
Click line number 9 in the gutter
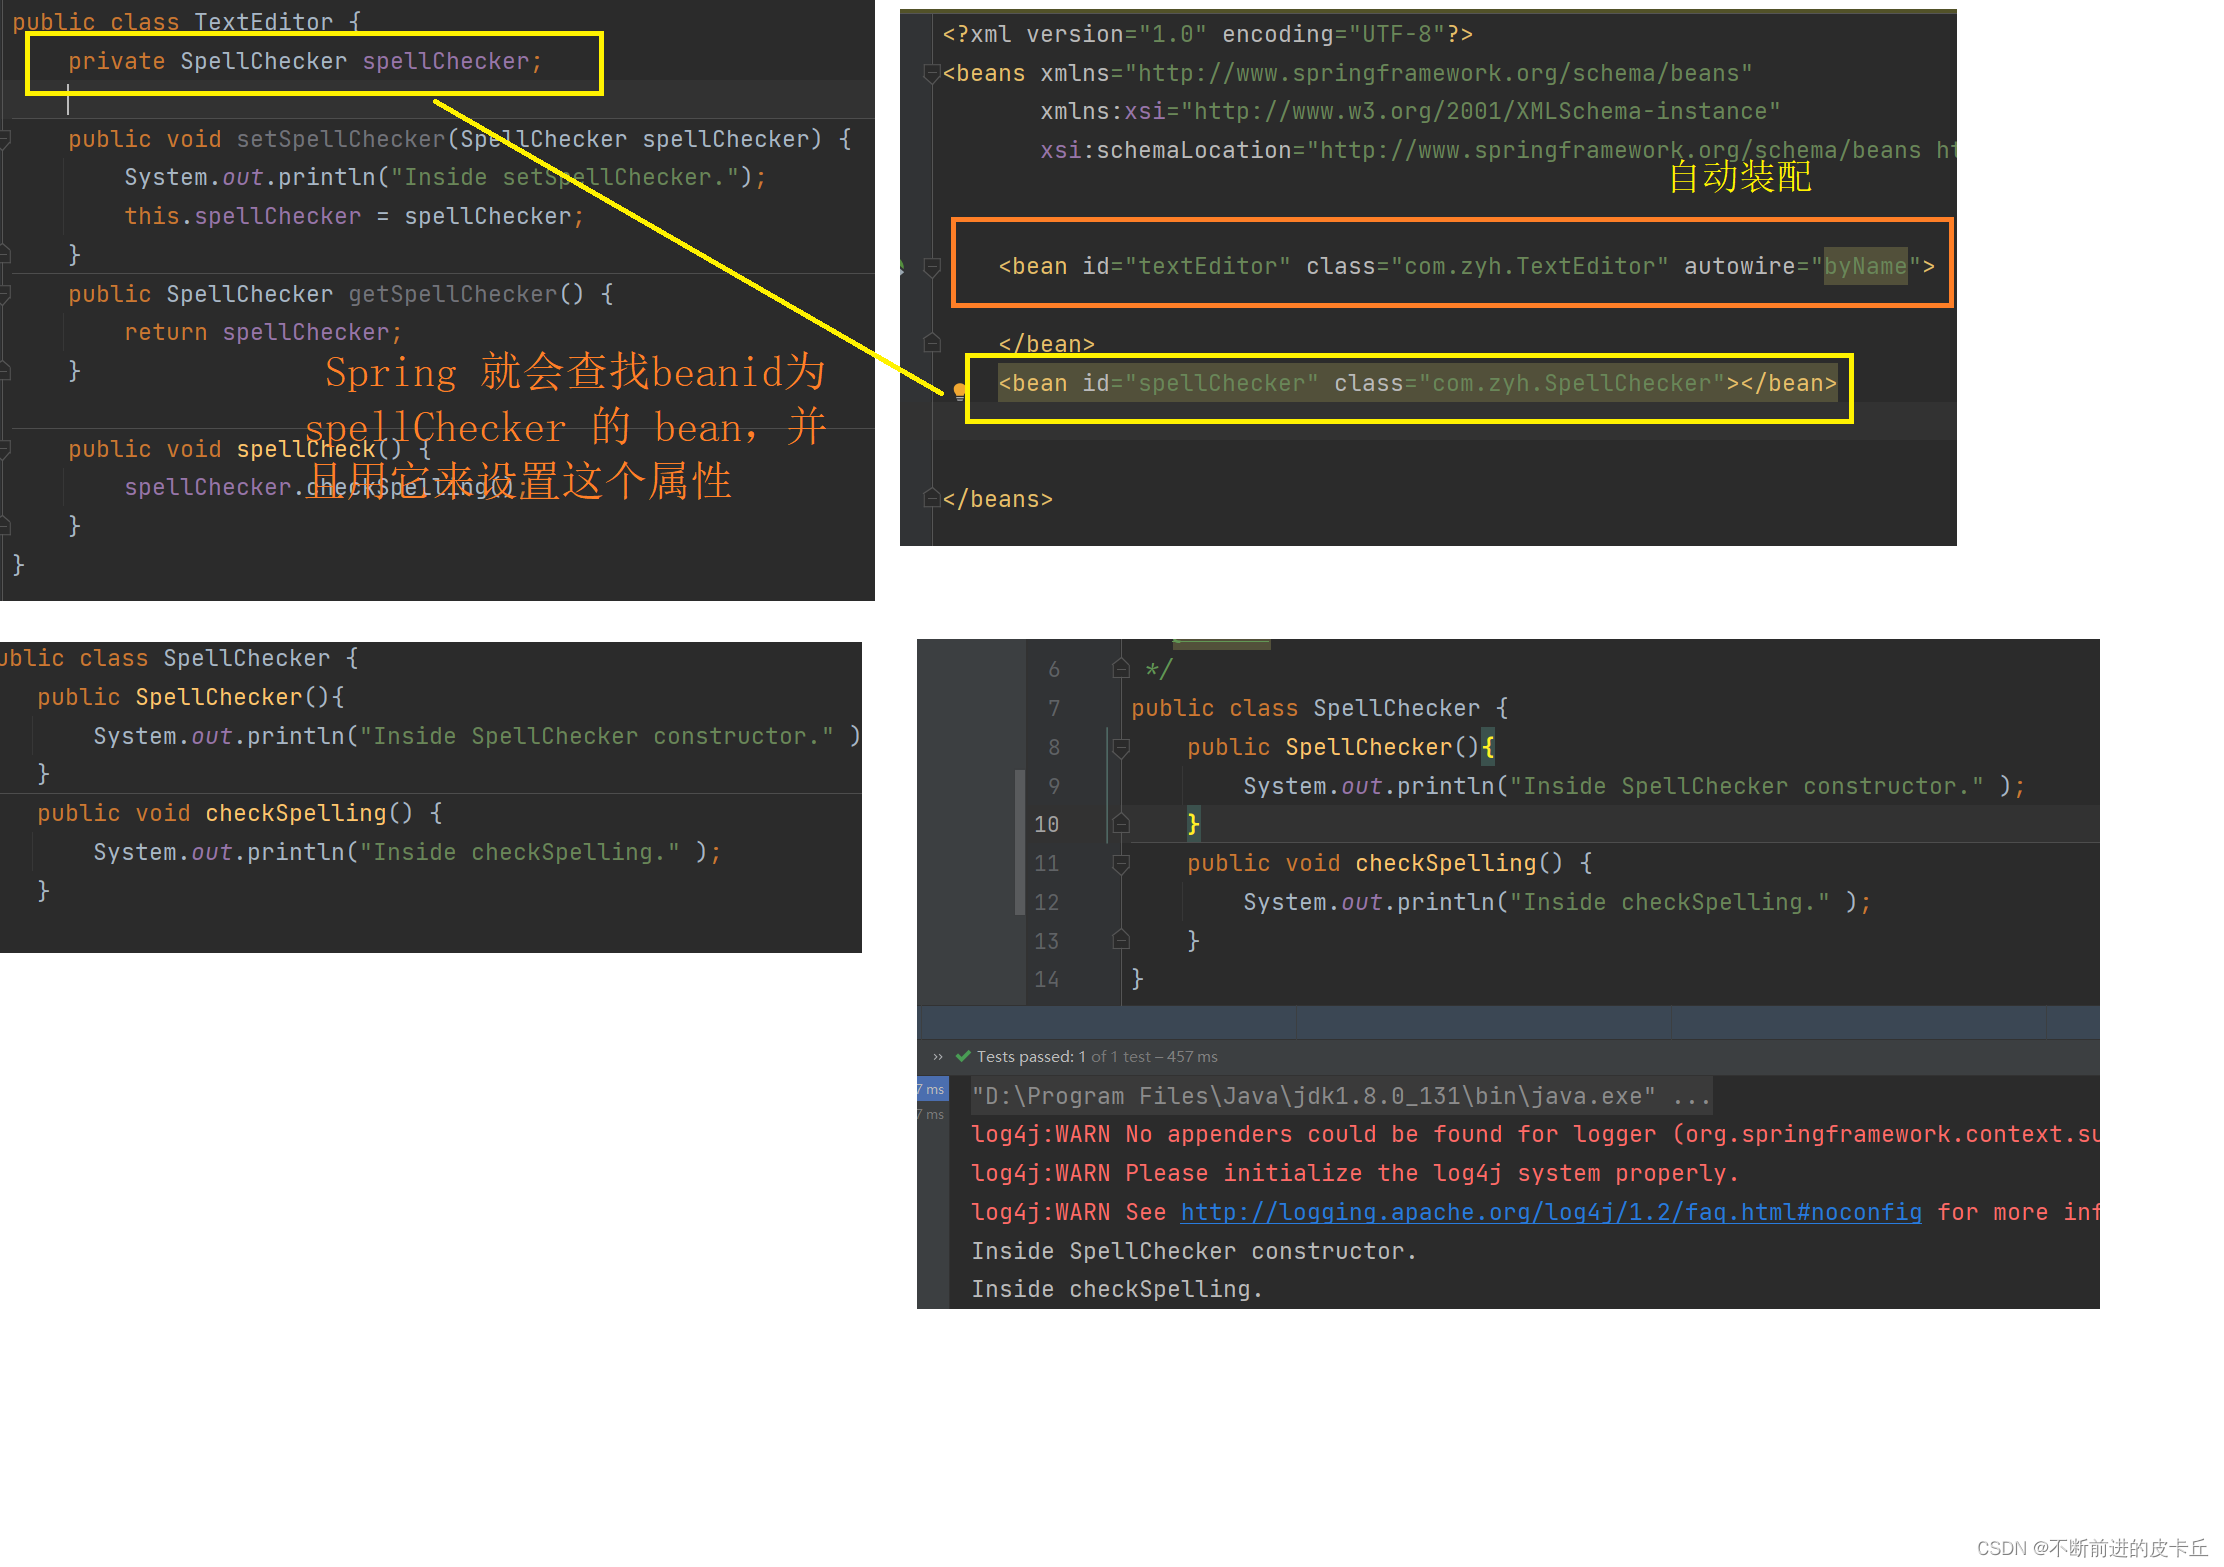1054,786
